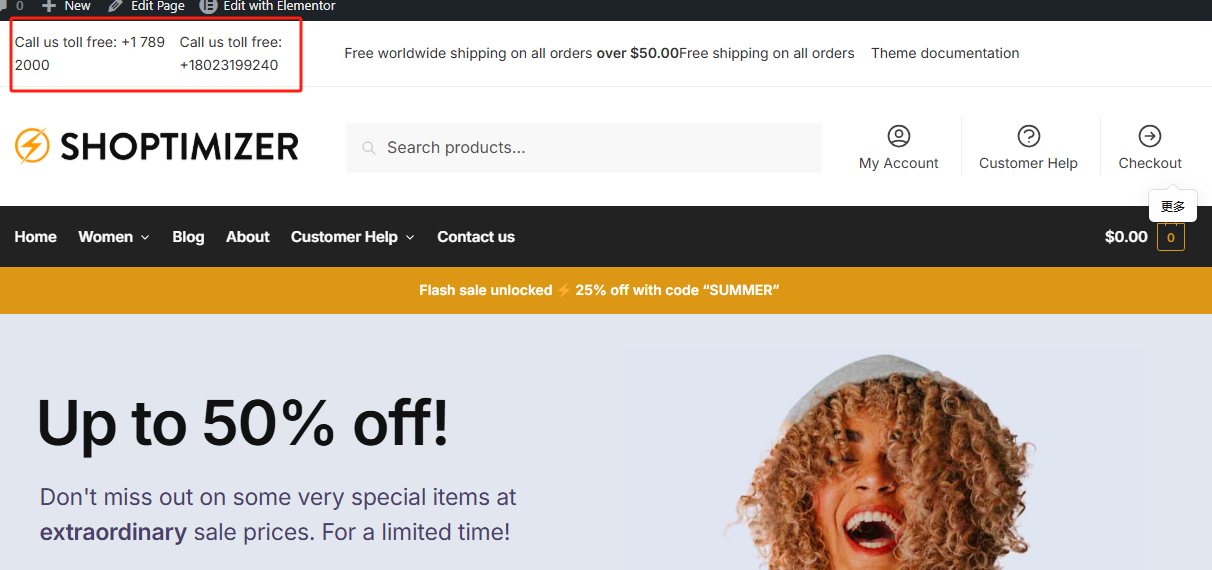Click the pencil icon for Edit Page

point(116,6)
